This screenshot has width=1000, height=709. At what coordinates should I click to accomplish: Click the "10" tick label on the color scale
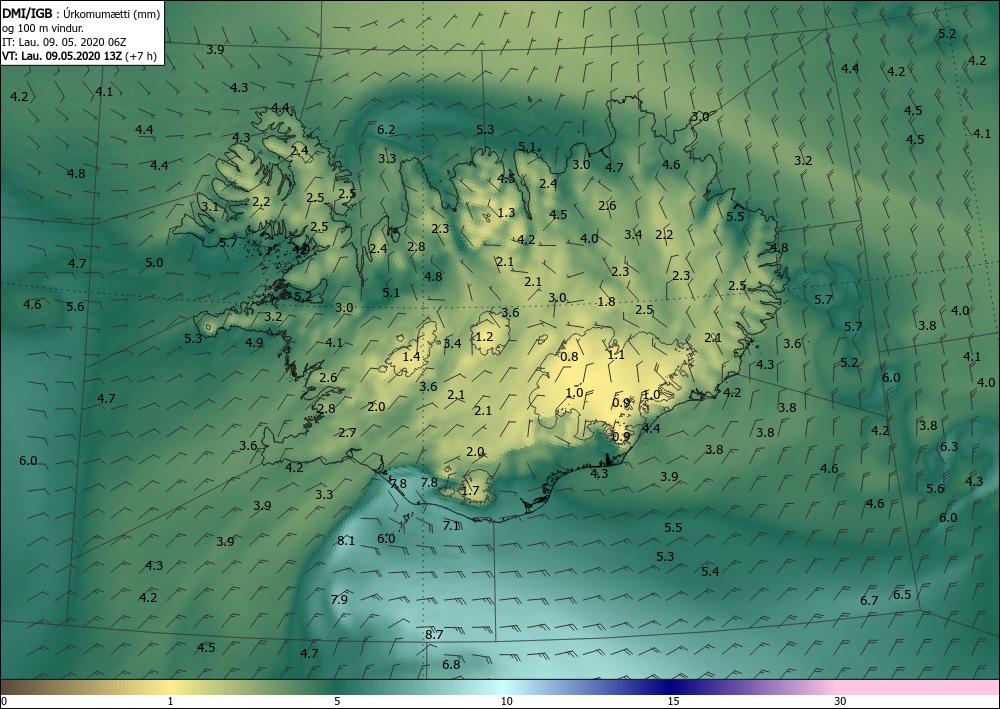pyautogui.click(x=506, y=701)
